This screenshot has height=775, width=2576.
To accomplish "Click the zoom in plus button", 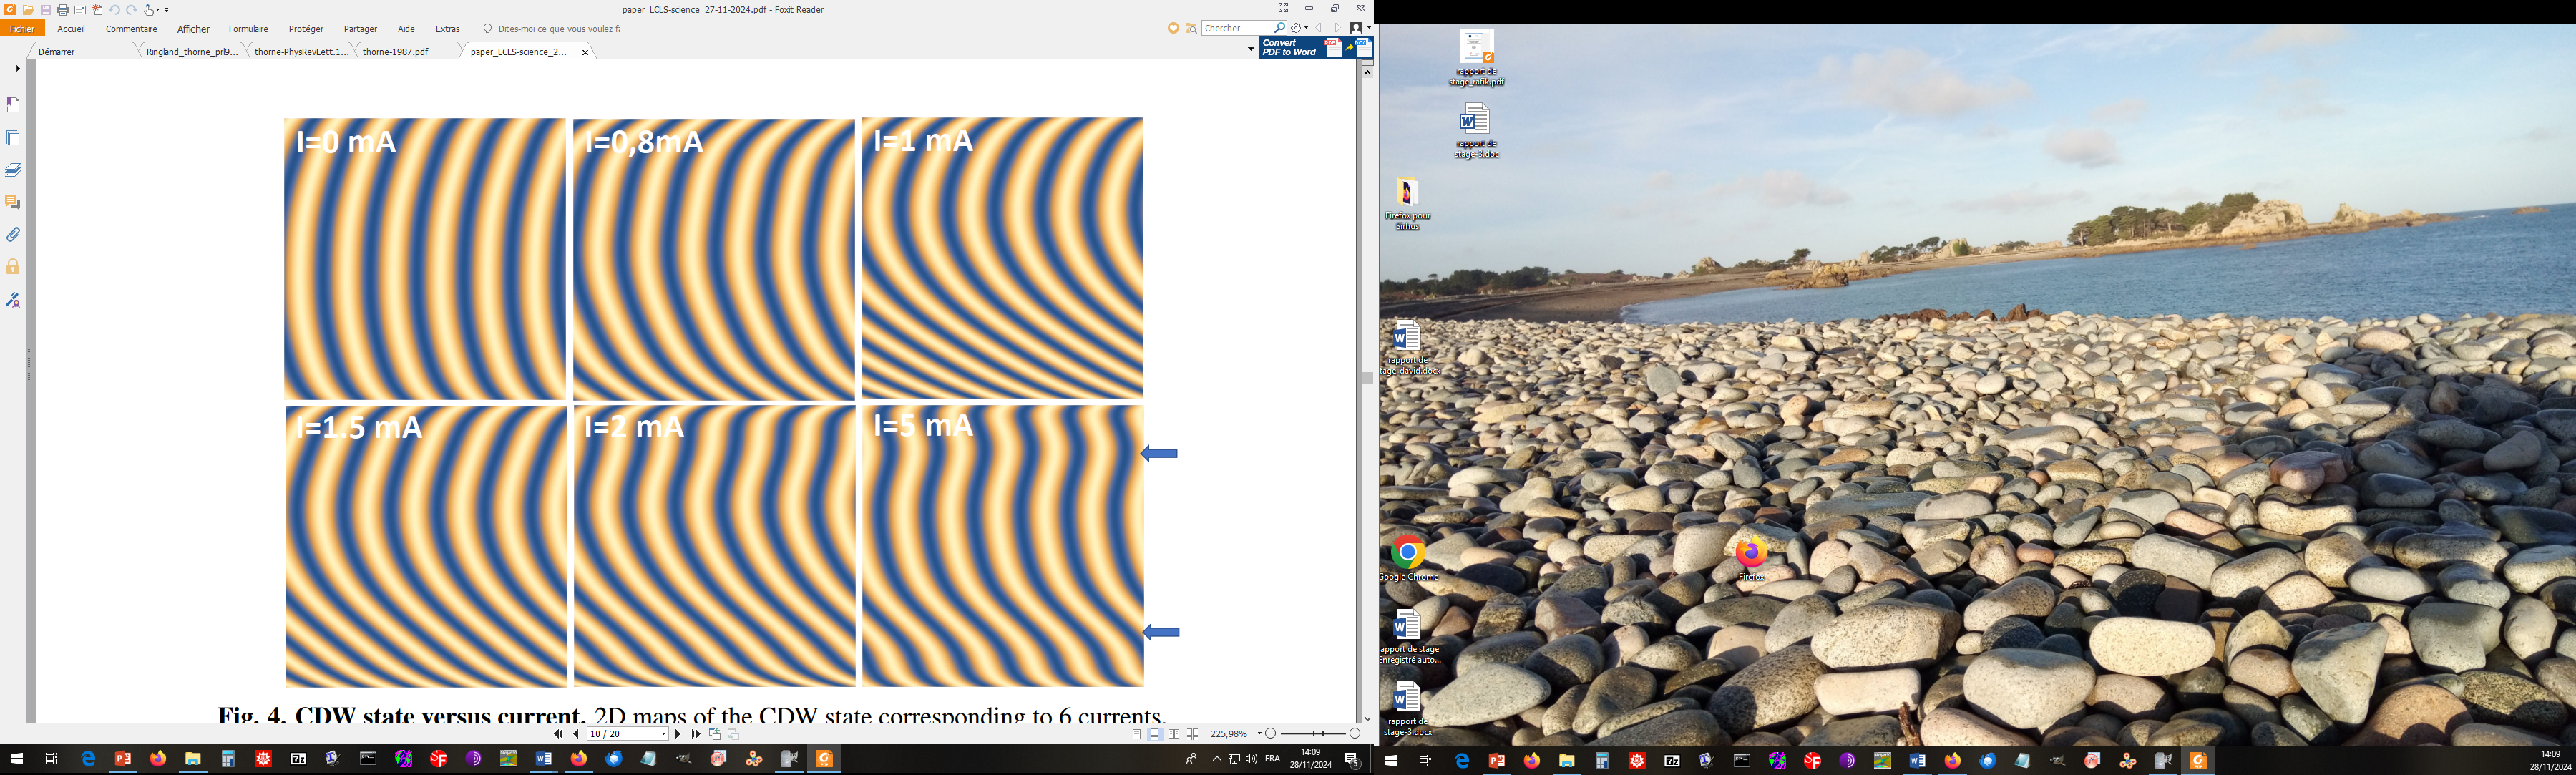I will tap(1355, 734).
